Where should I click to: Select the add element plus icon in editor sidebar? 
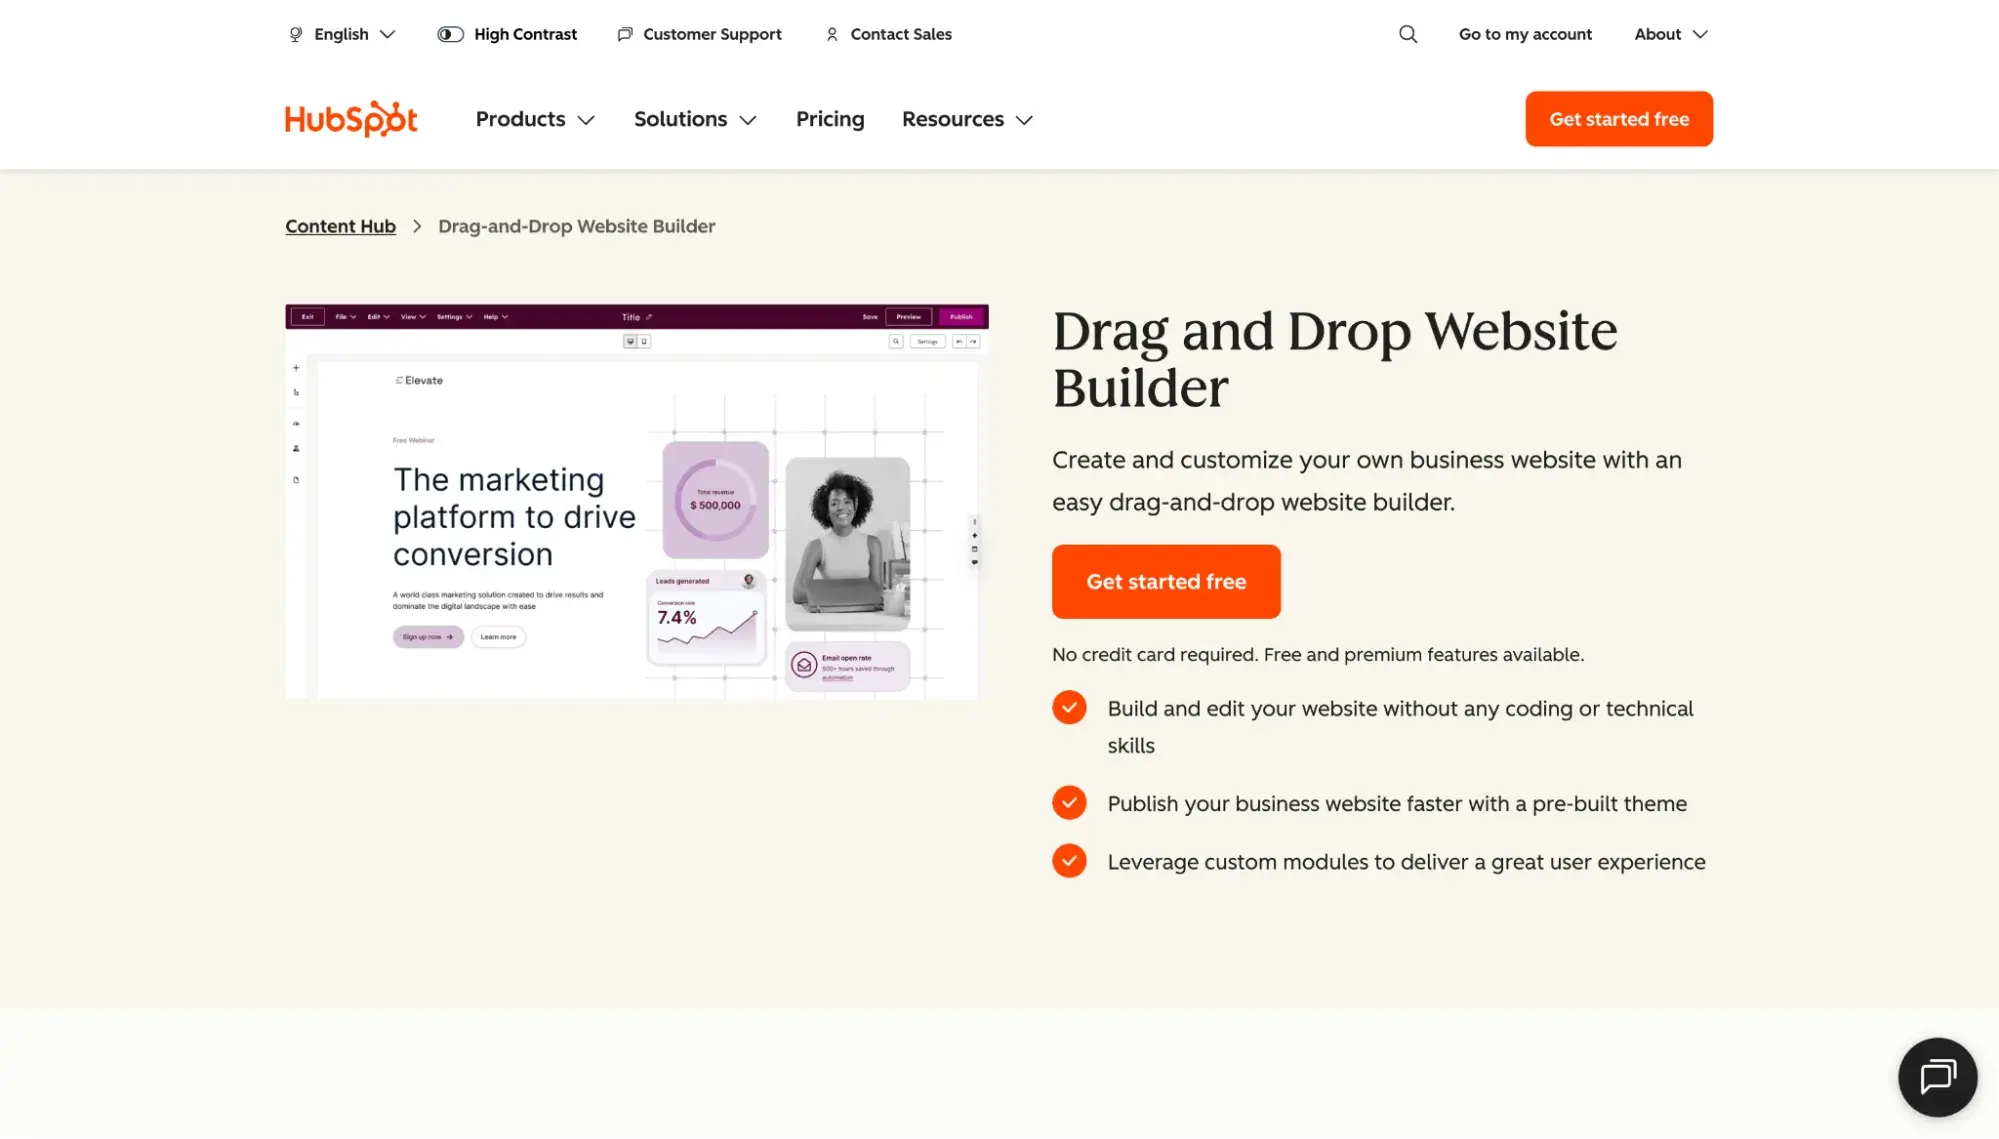[x=296, y=368]
